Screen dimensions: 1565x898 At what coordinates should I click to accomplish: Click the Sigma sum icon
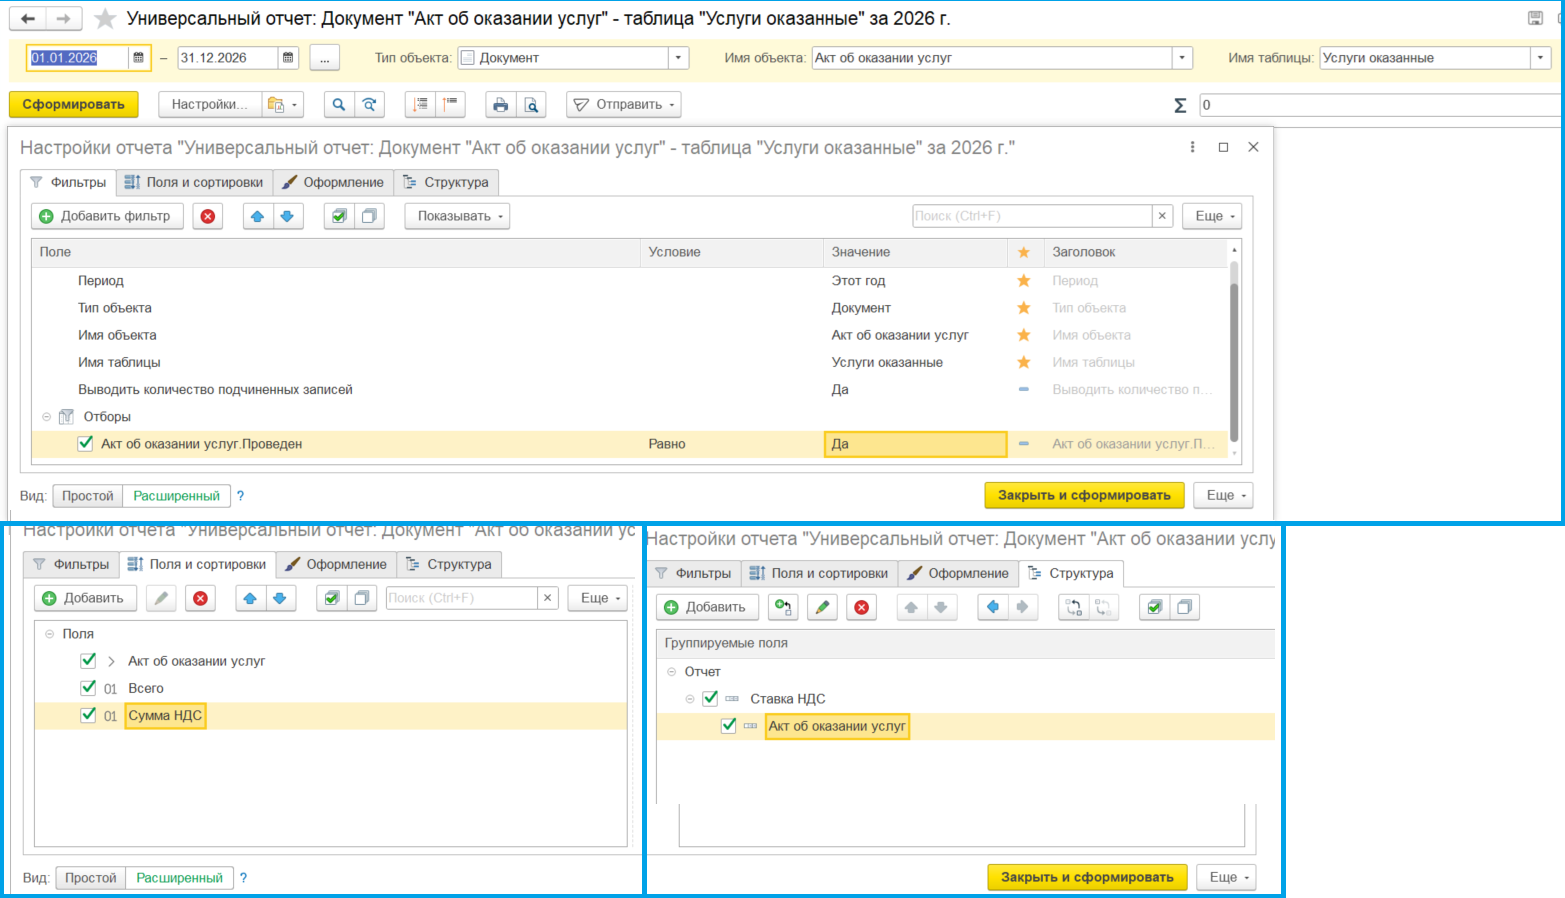[x=1180, y=105]
